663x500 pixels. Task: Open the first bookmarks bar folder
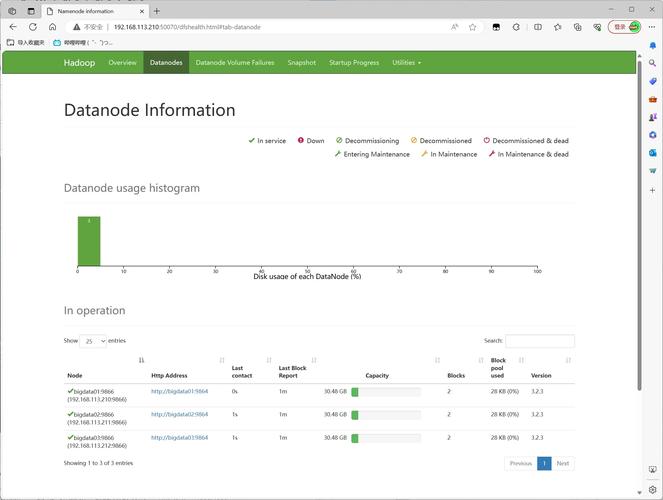26,43
